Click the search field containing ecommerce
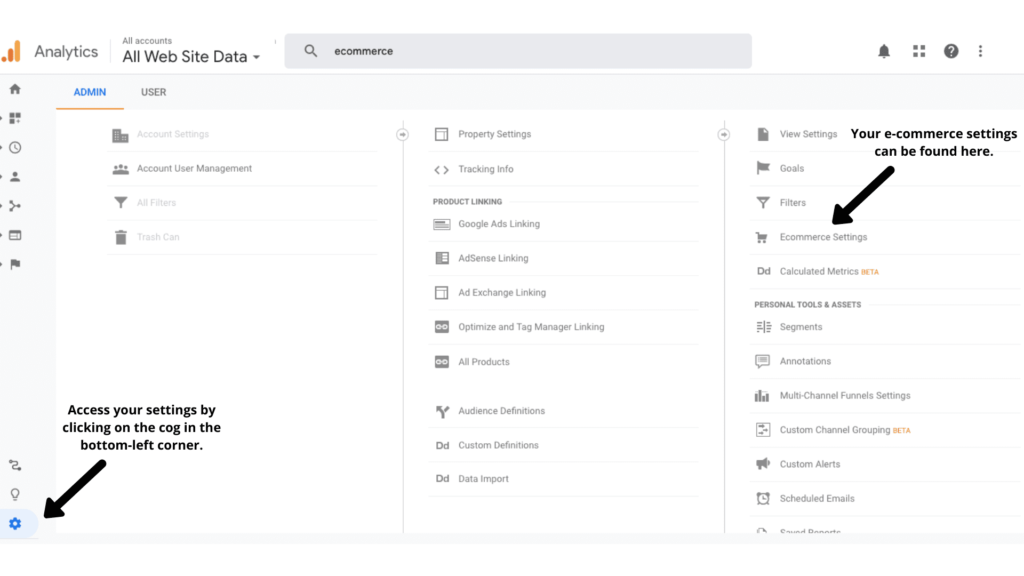1024x576 pixels. [518, 51]
